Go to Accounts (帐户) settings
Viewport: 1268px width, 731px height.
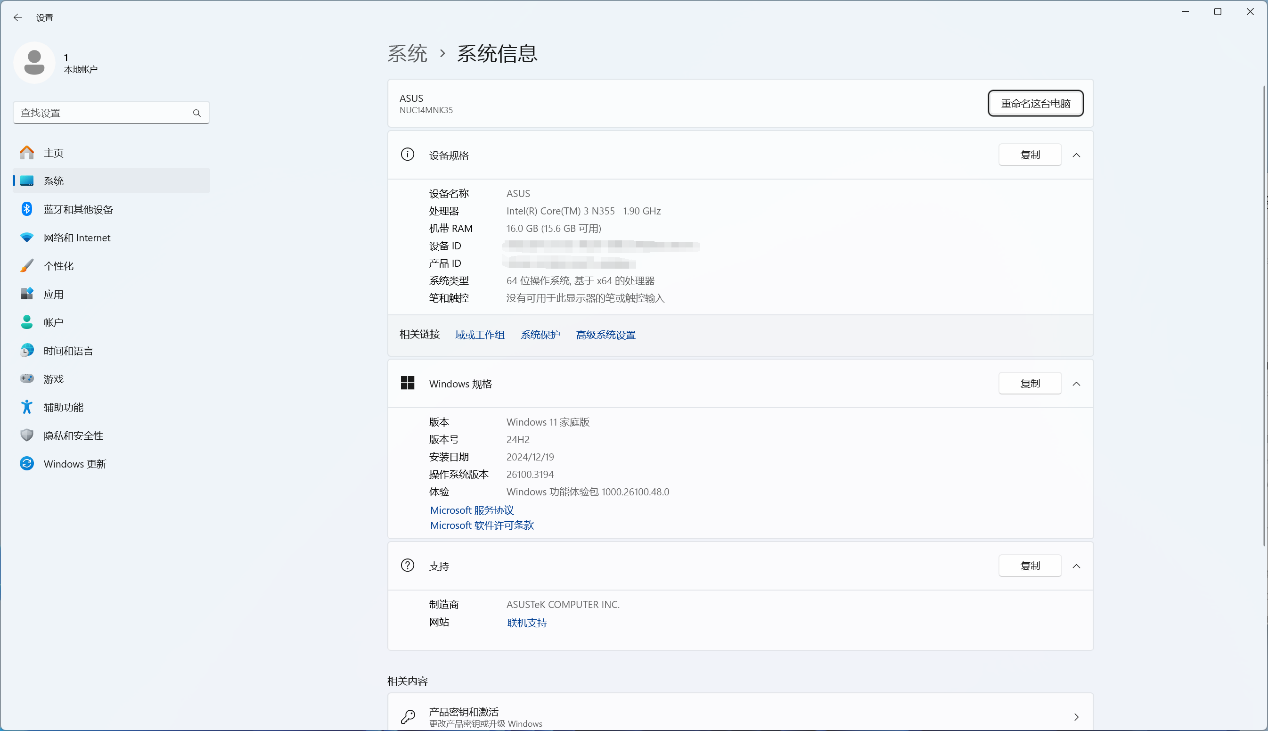(x=53, y=323)
